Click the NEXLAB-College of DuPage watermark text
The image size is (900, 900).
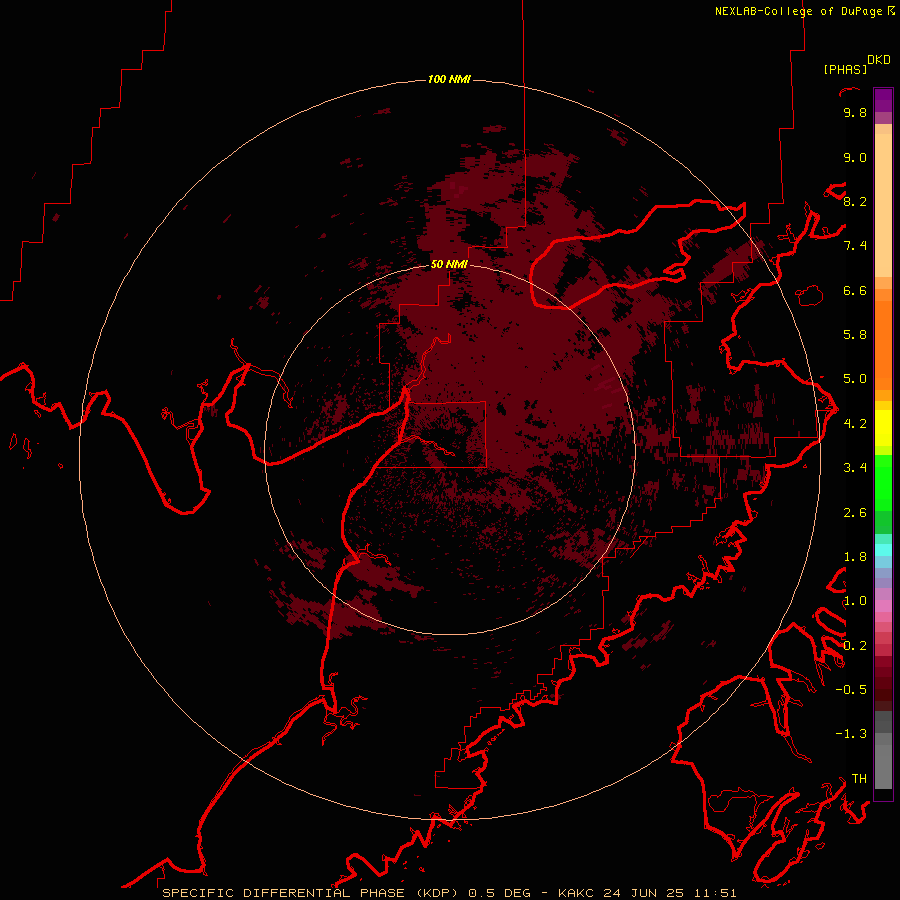tap(804, 11)
